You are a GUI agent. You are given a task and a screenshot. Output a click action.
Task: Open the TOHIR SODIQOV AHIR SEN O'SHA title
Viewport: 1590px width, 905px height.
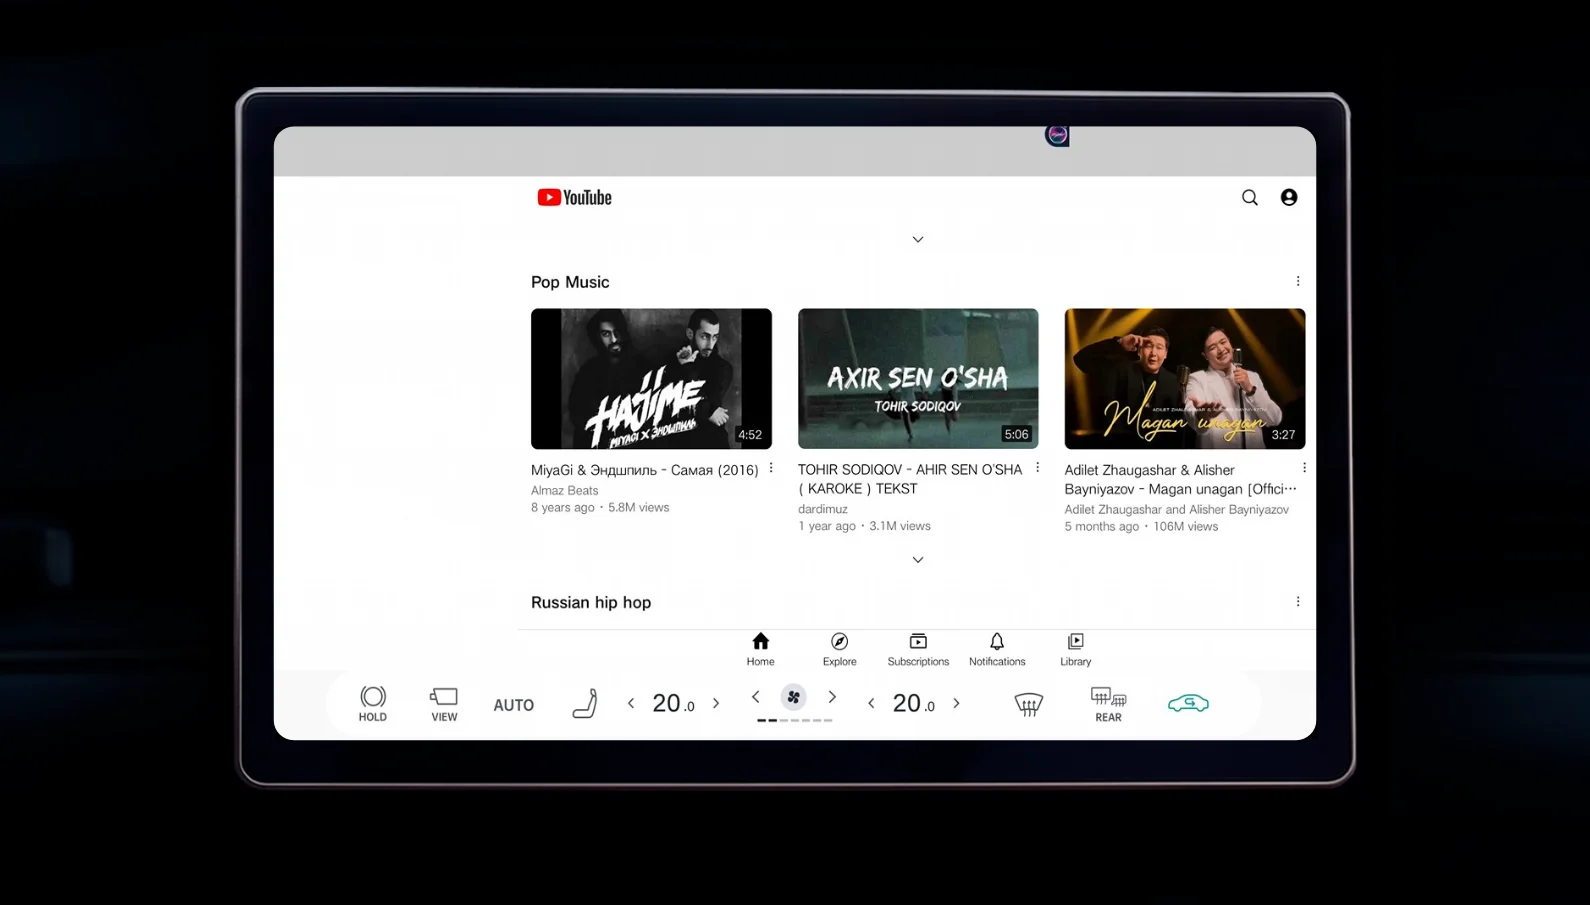(x=910, y=479)
